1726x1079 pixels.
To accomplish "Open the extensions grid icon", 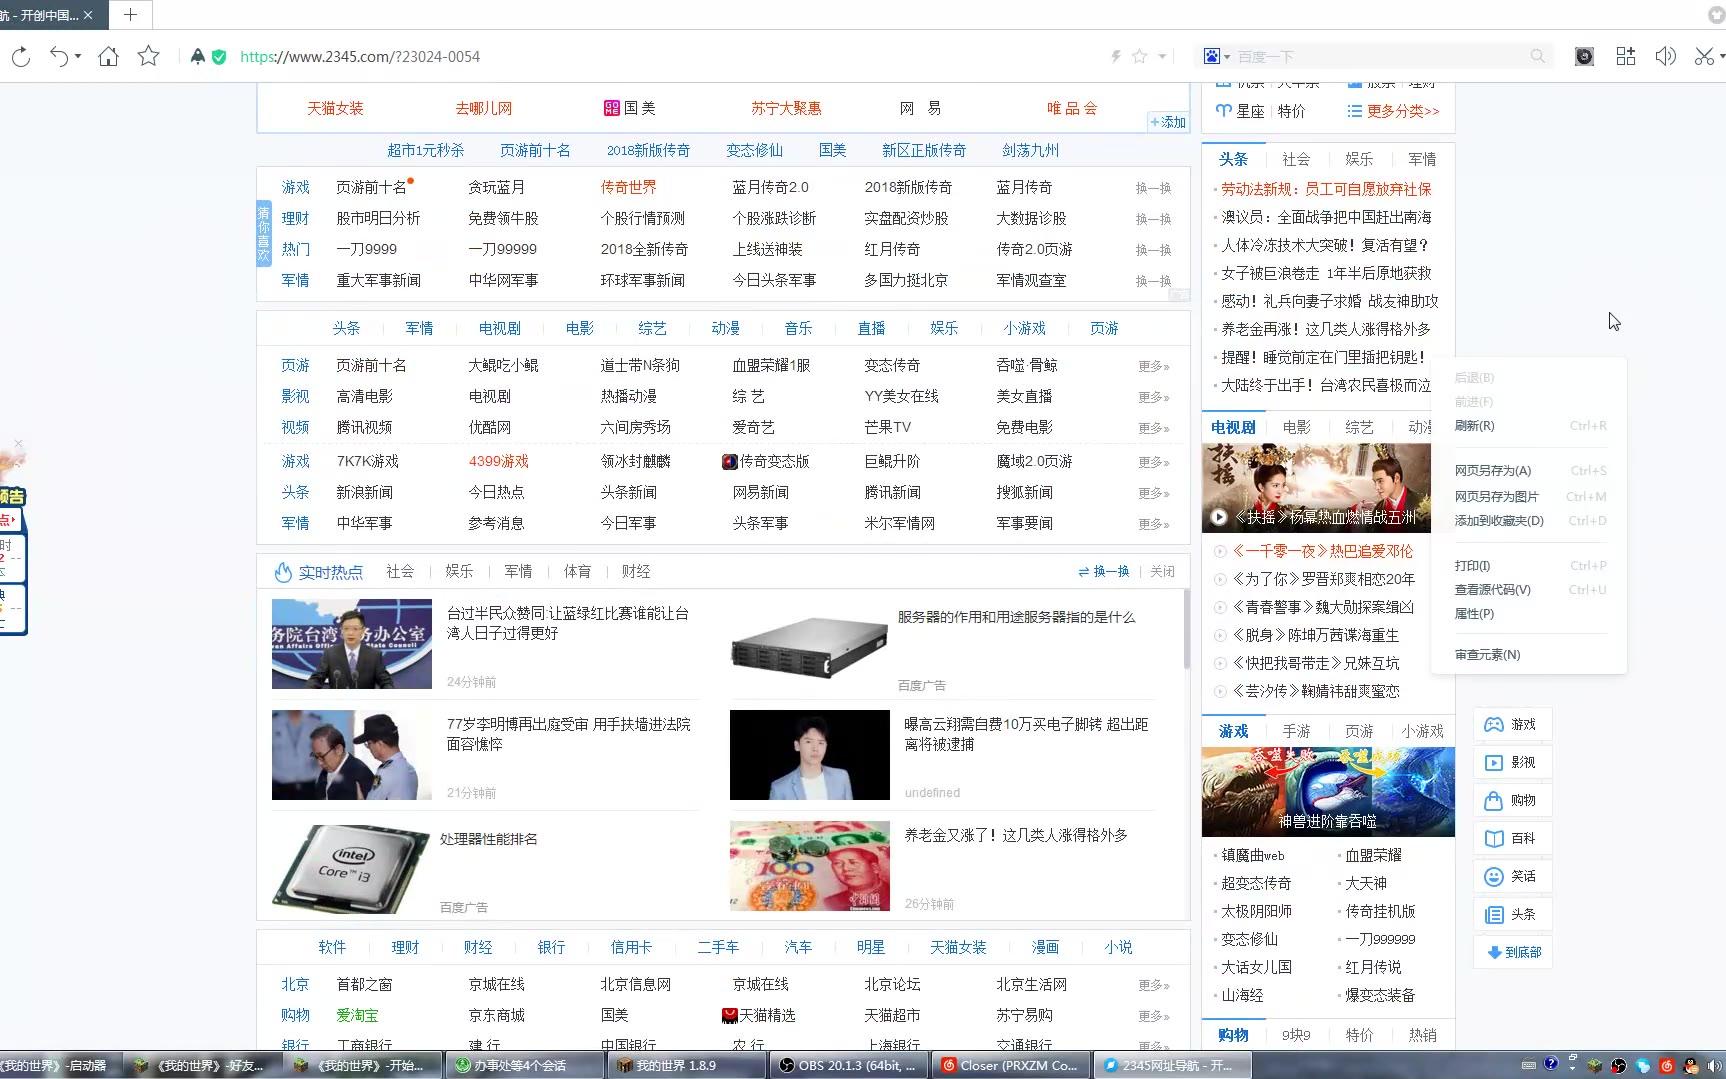I will (x=1626, y=57).
